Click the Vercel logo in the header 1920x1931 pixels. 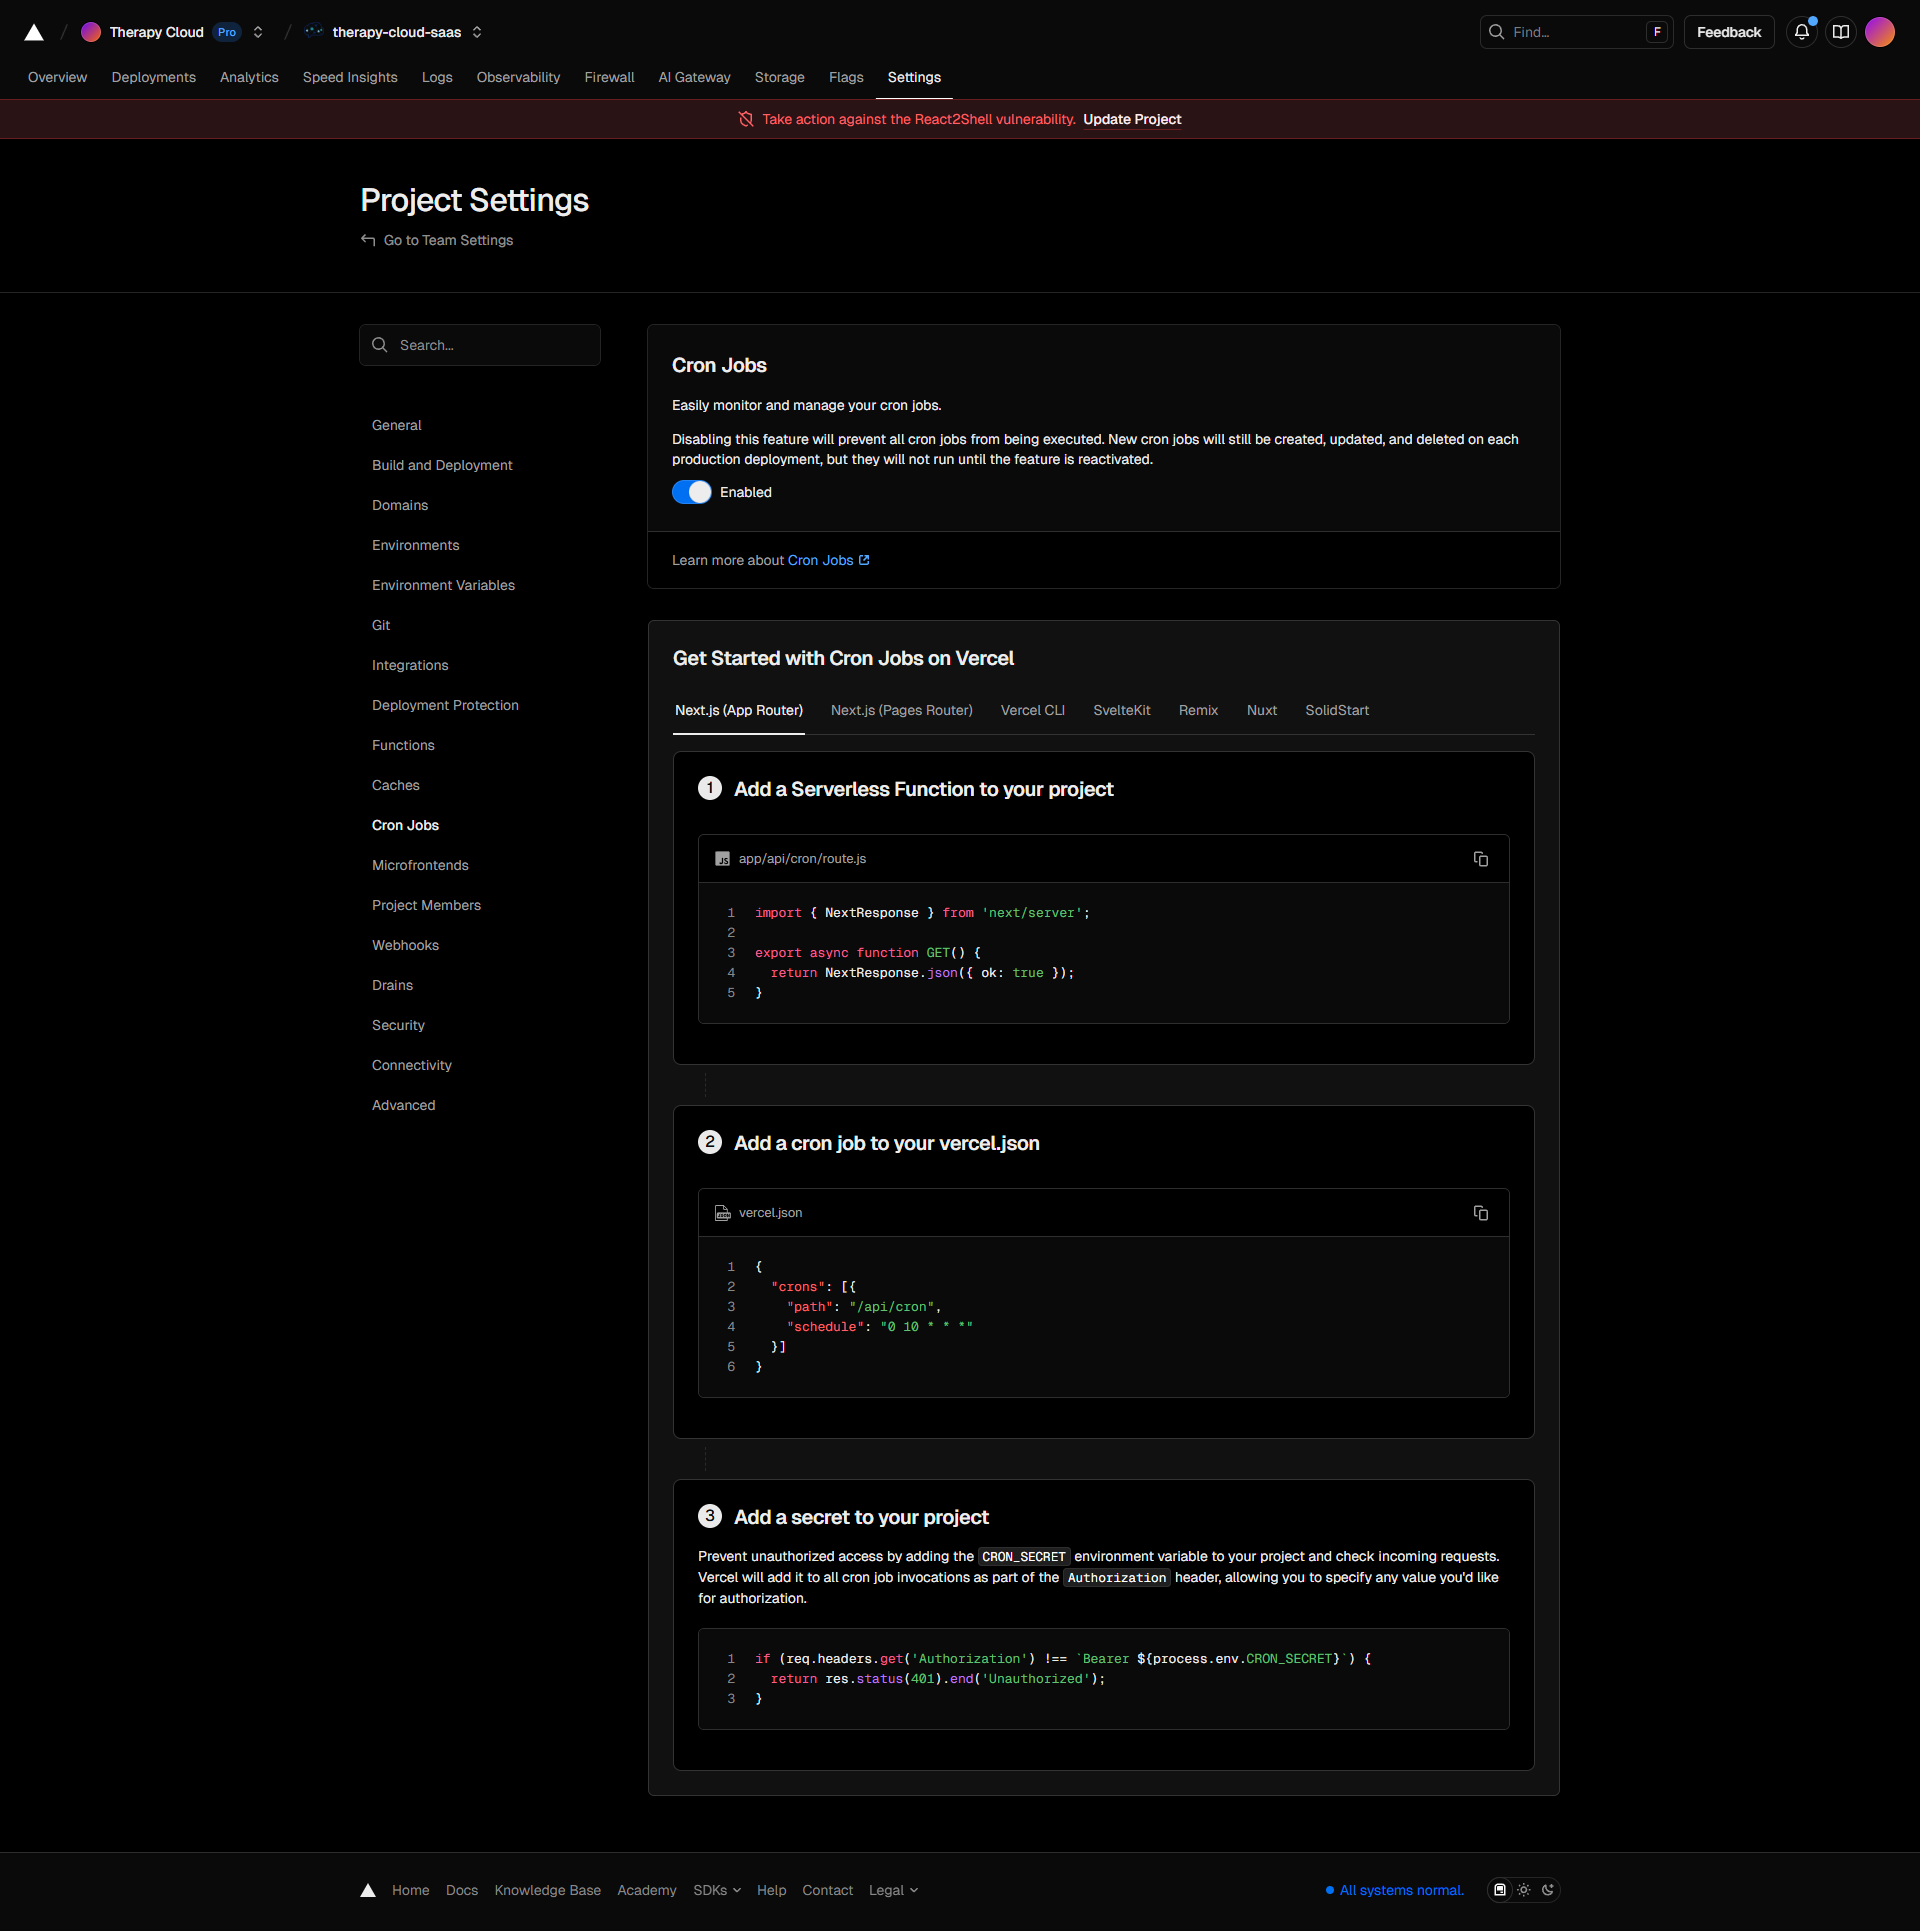point(34,32)
